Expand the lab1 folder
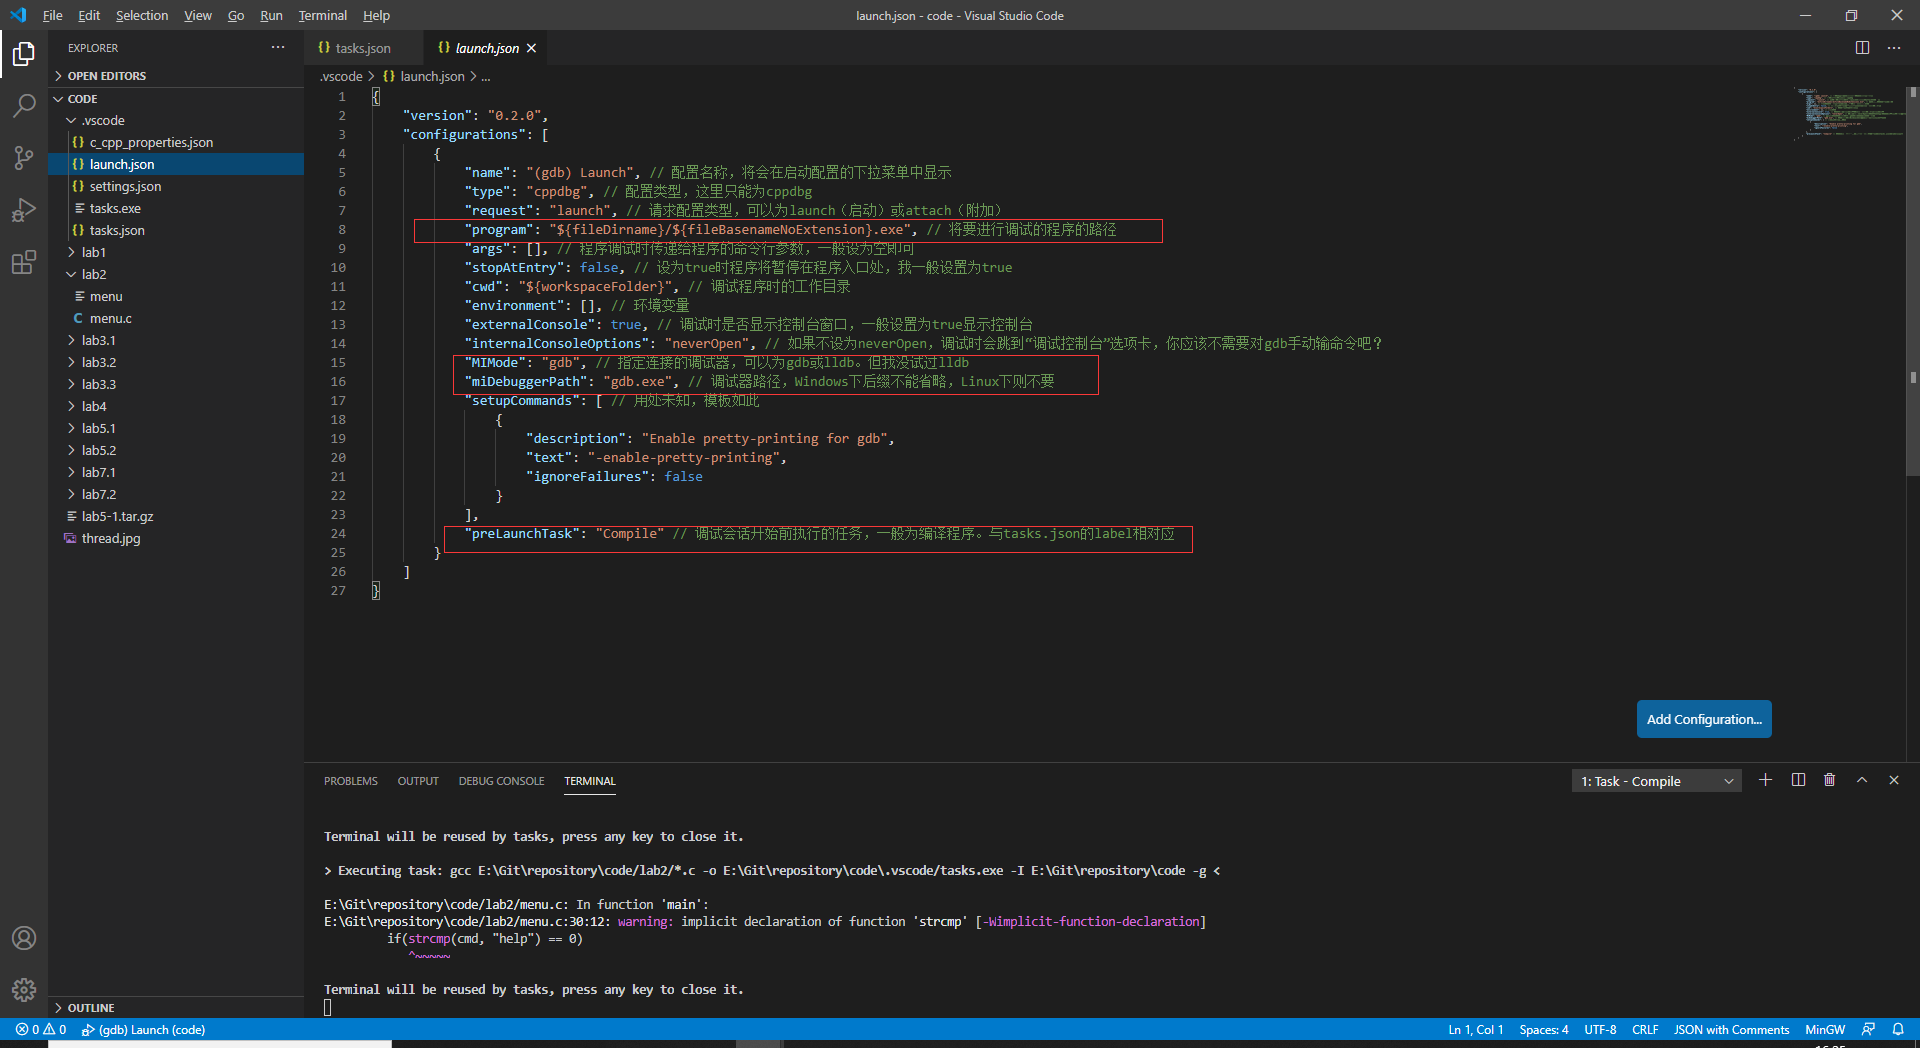1920x1048 pixels. [x=94, y=252]
